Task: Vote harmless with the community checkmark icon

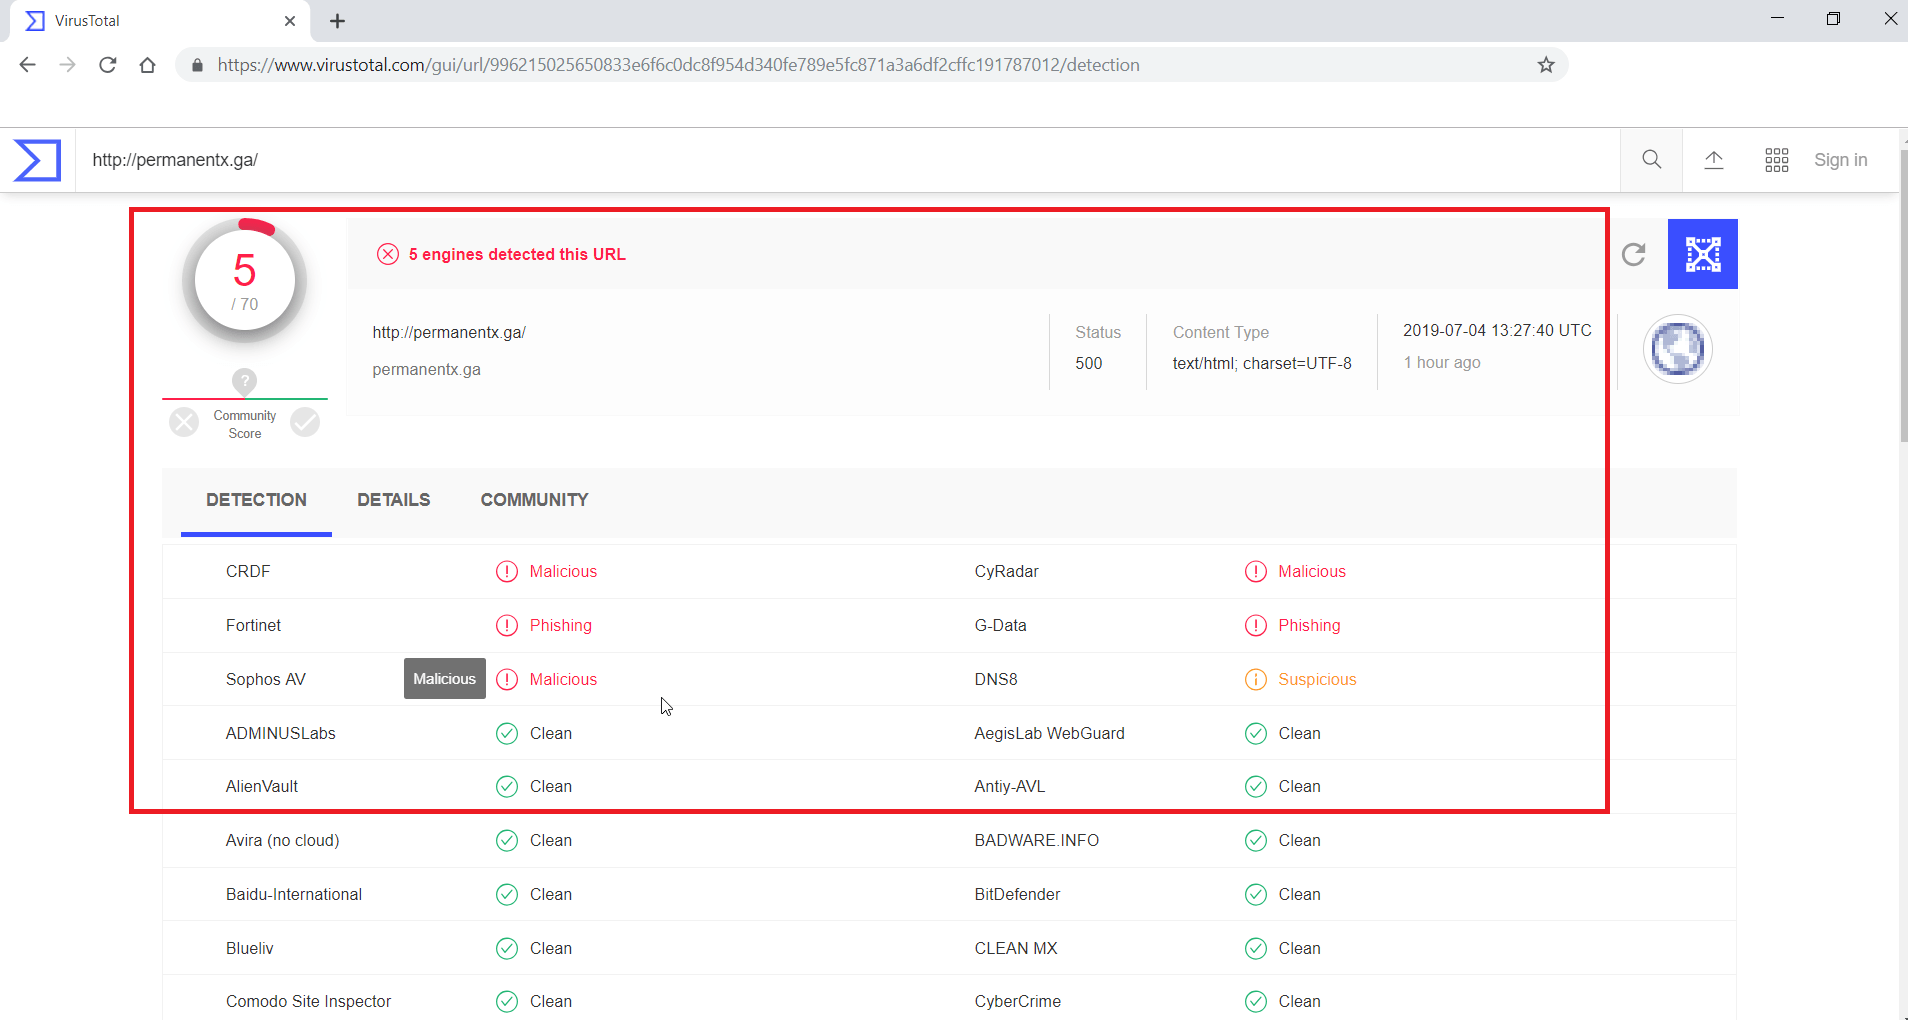Action: 305,422
